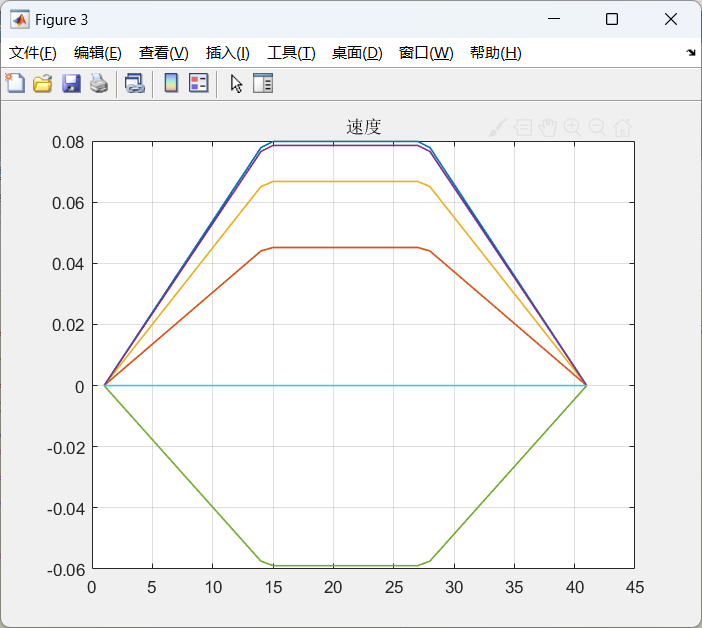
Task: Open the 查看(V) menu
Action: [163, 53]
